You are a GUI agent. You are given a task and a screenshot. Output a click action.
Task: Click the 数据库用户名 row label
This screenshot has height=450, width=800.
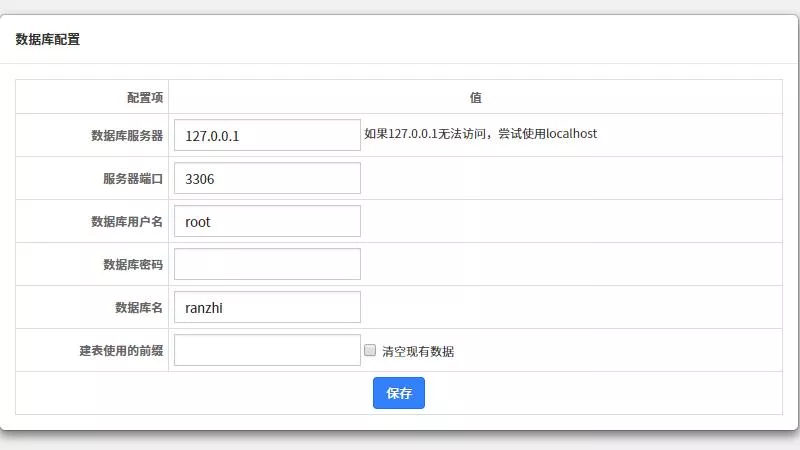[x=127, y=221]
